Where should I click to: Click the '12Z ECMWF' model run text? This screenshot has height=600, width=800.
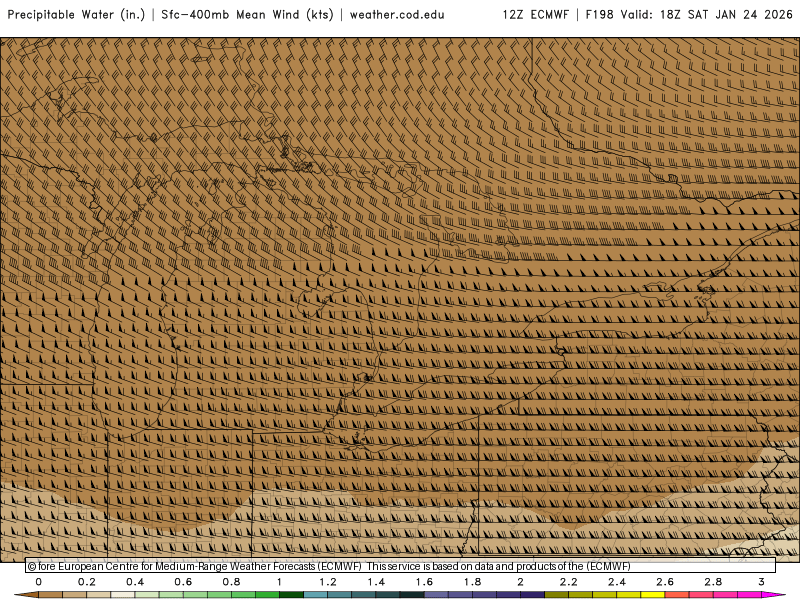(535, 15)
